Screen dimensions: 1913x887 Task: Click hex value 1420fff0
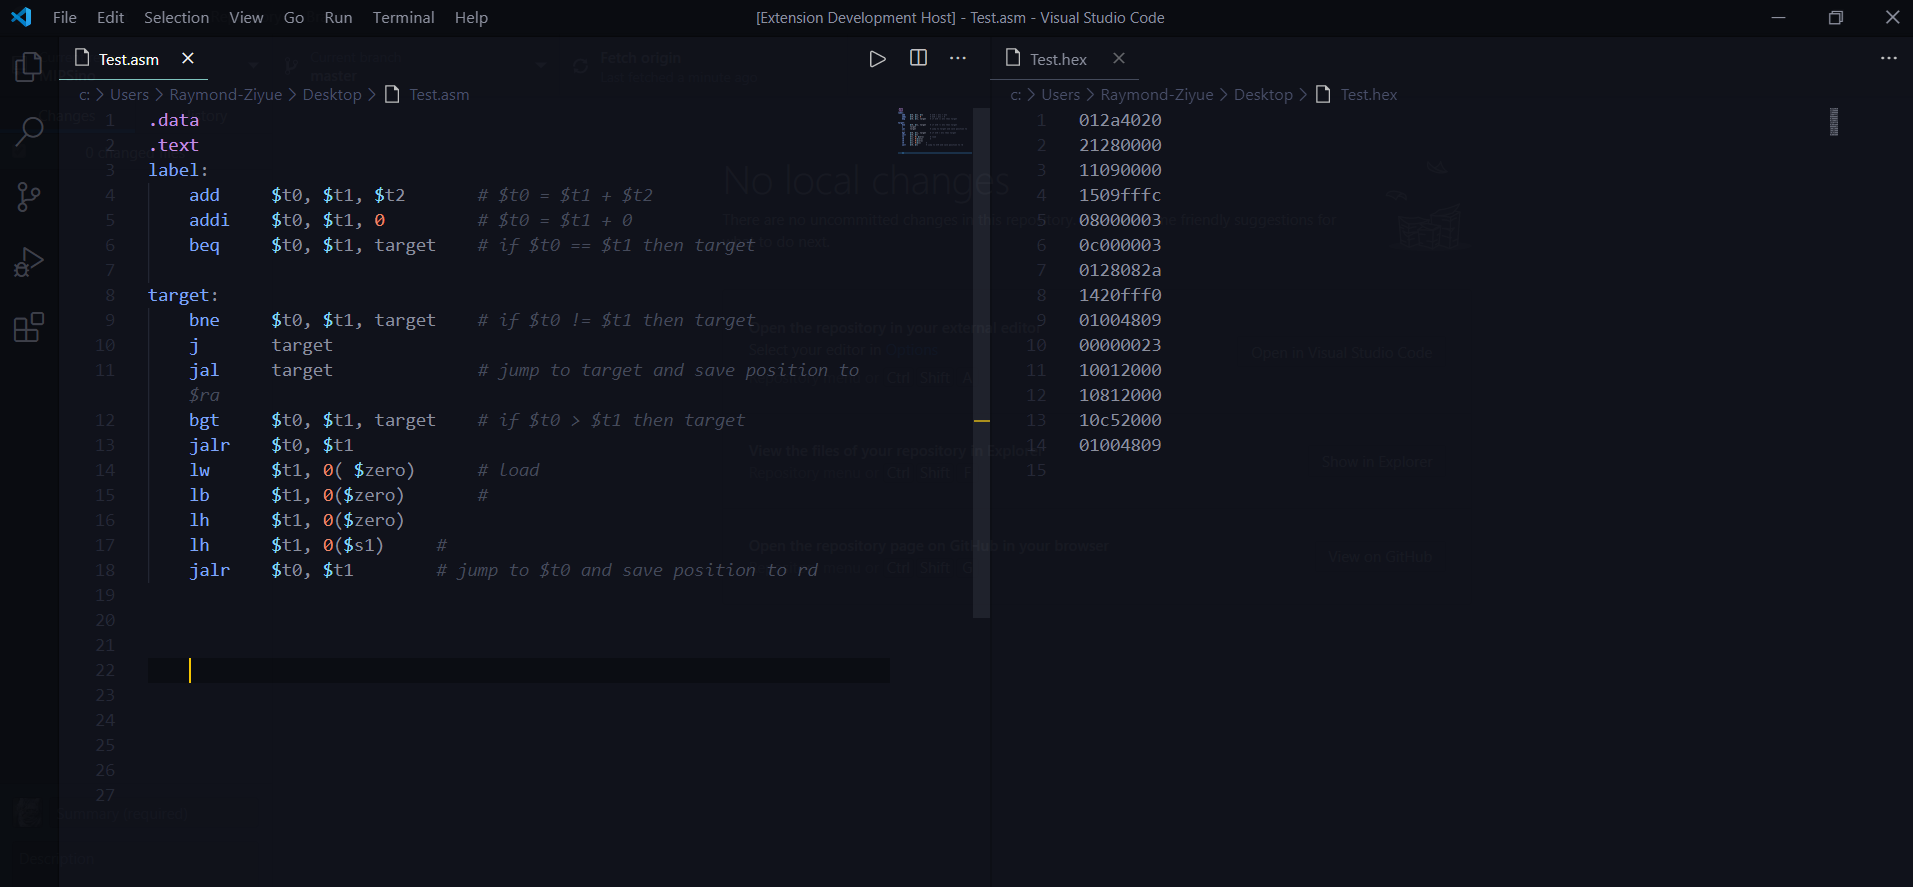(1120, 295)
